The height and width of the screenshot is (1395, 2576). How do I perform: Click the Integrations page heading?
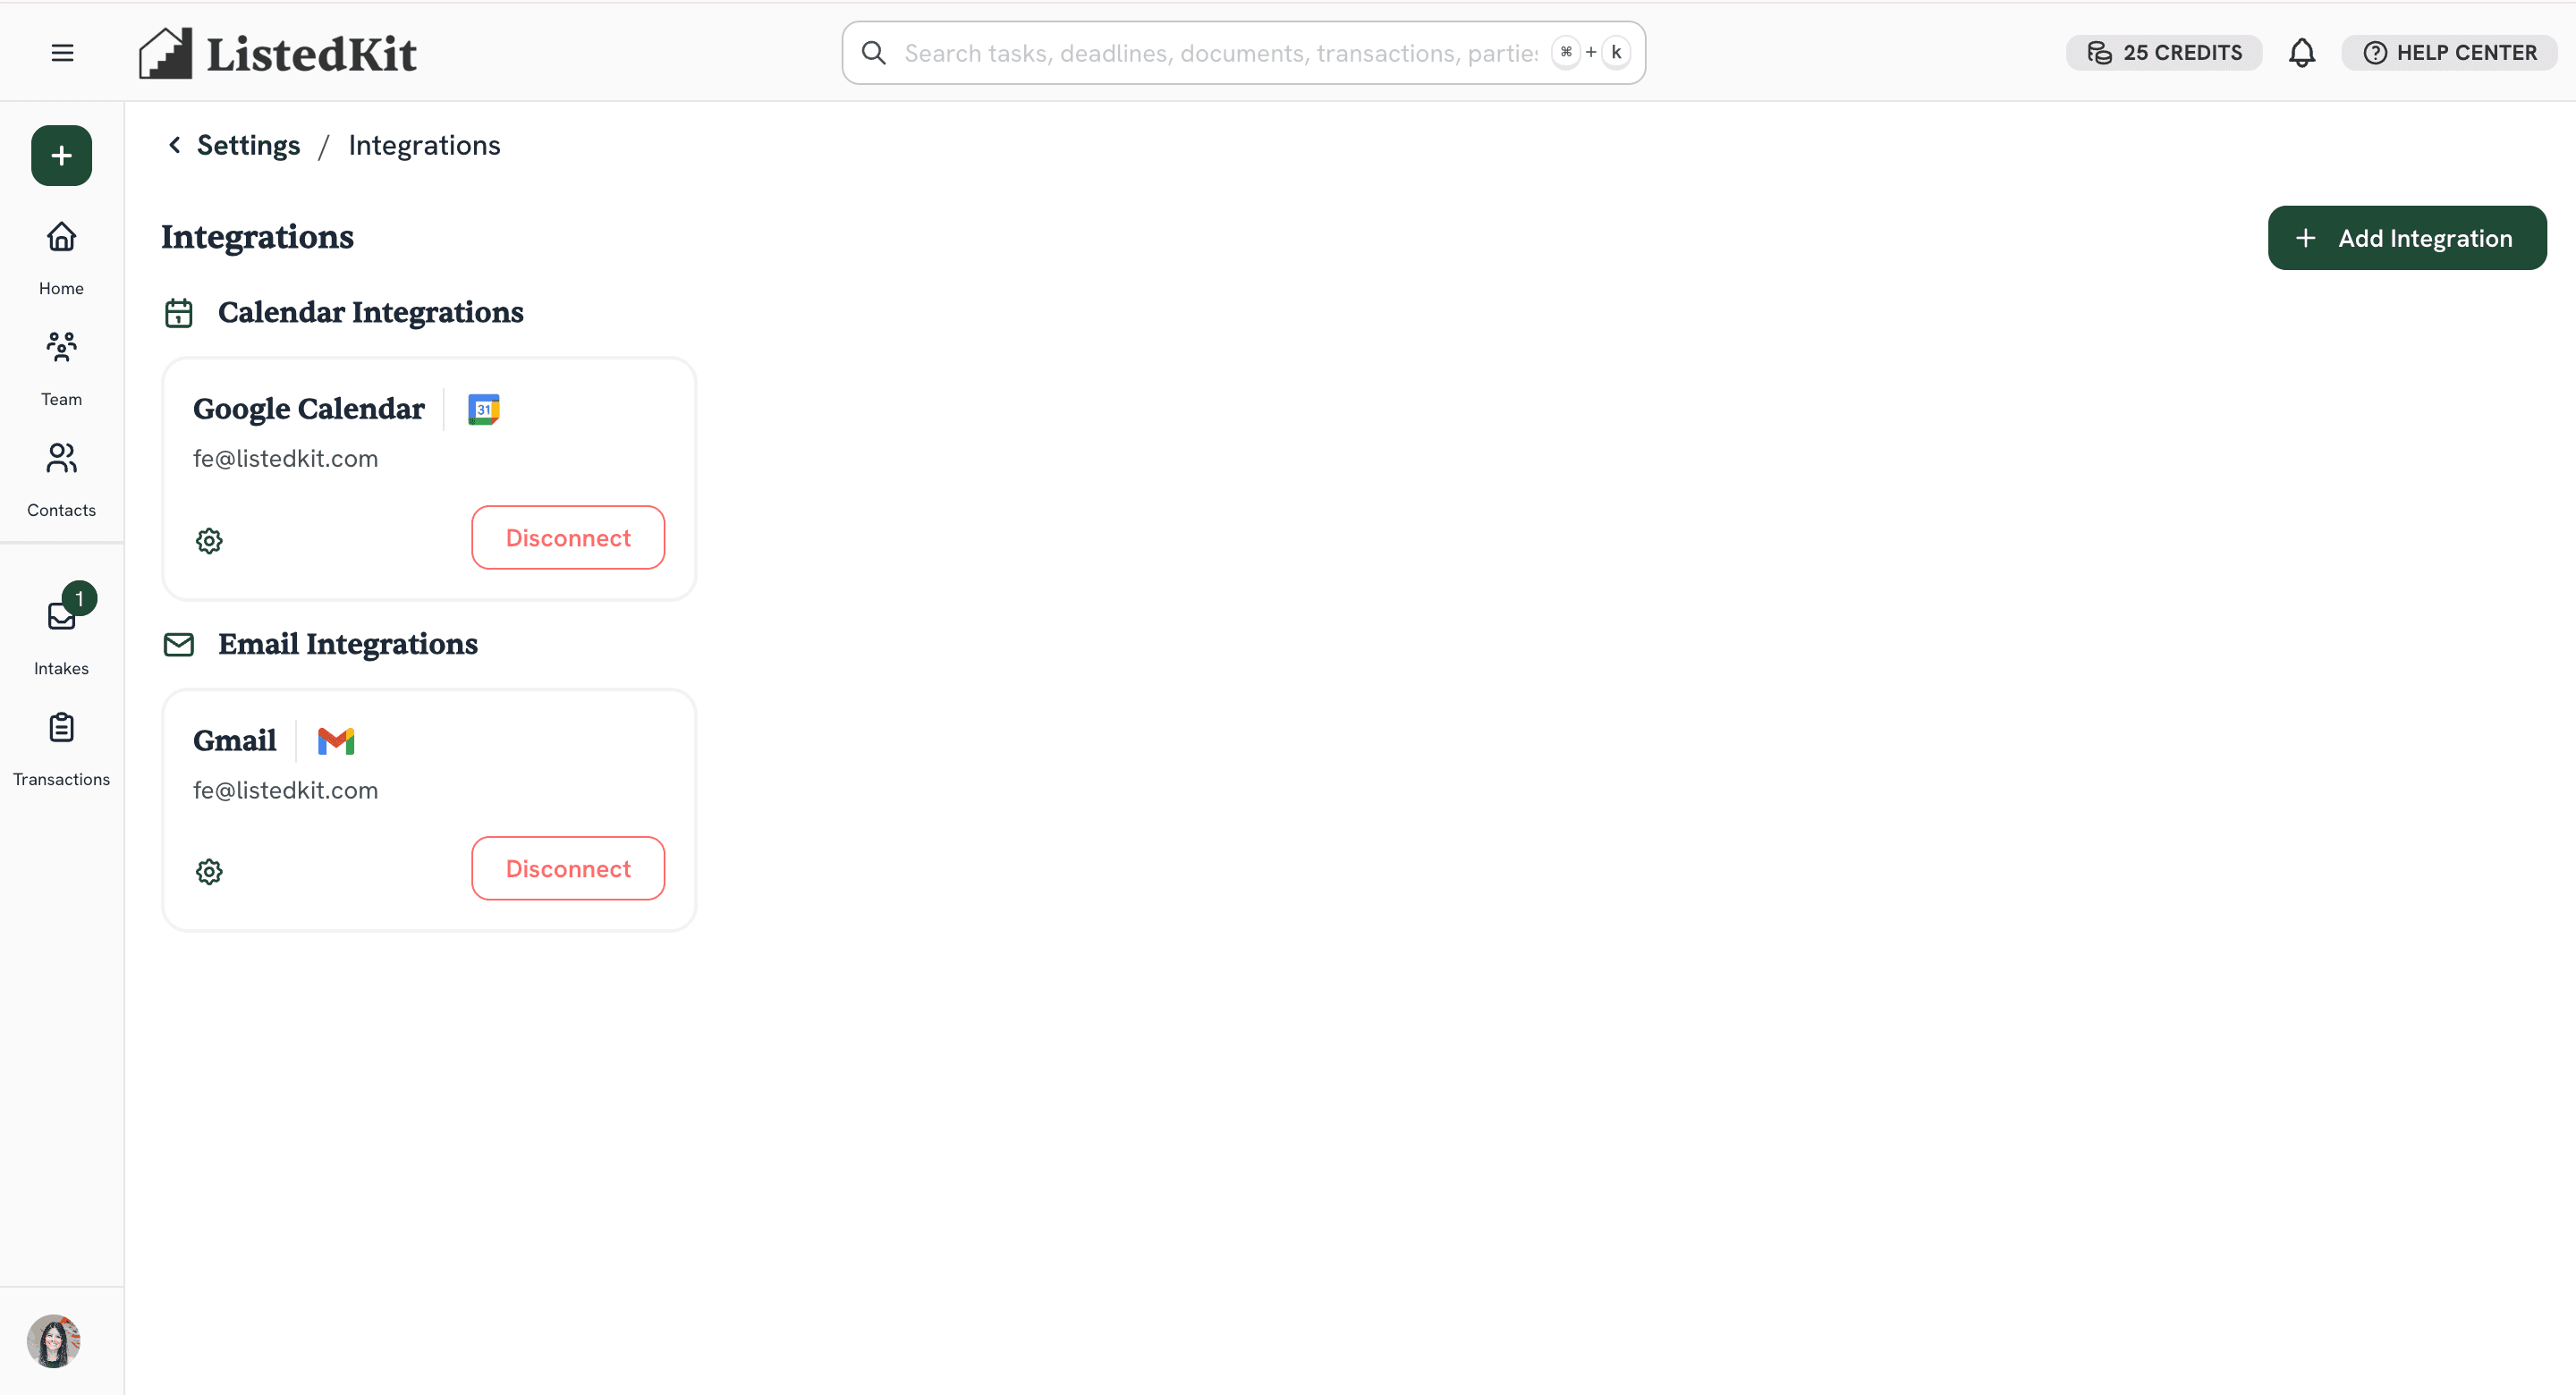[x=257, y=237]
